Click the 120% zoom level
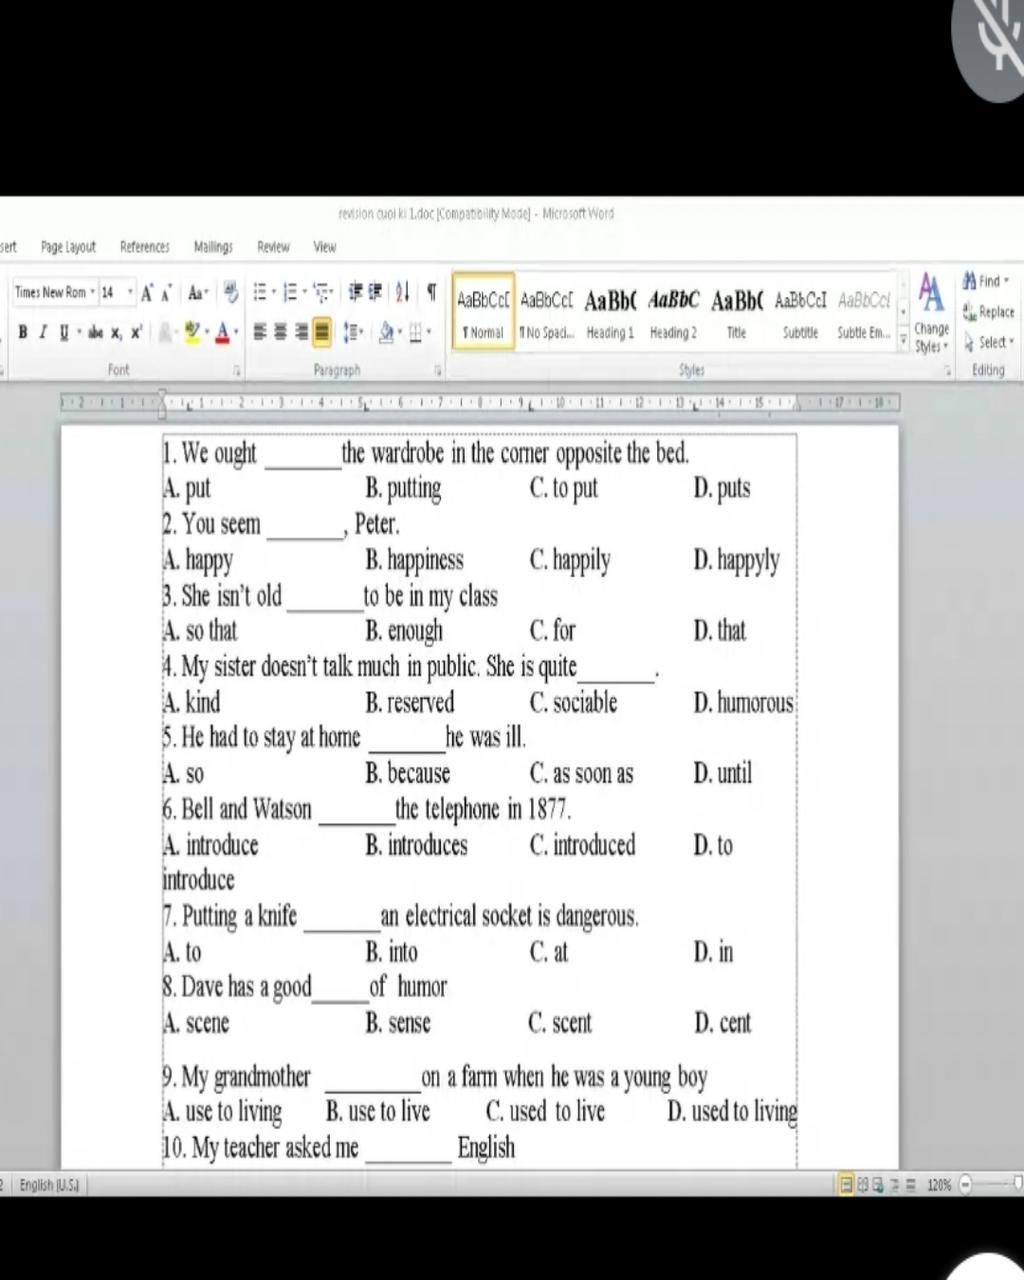Viewport: 1024px width, 1280px height. (x=939, y=1185)
